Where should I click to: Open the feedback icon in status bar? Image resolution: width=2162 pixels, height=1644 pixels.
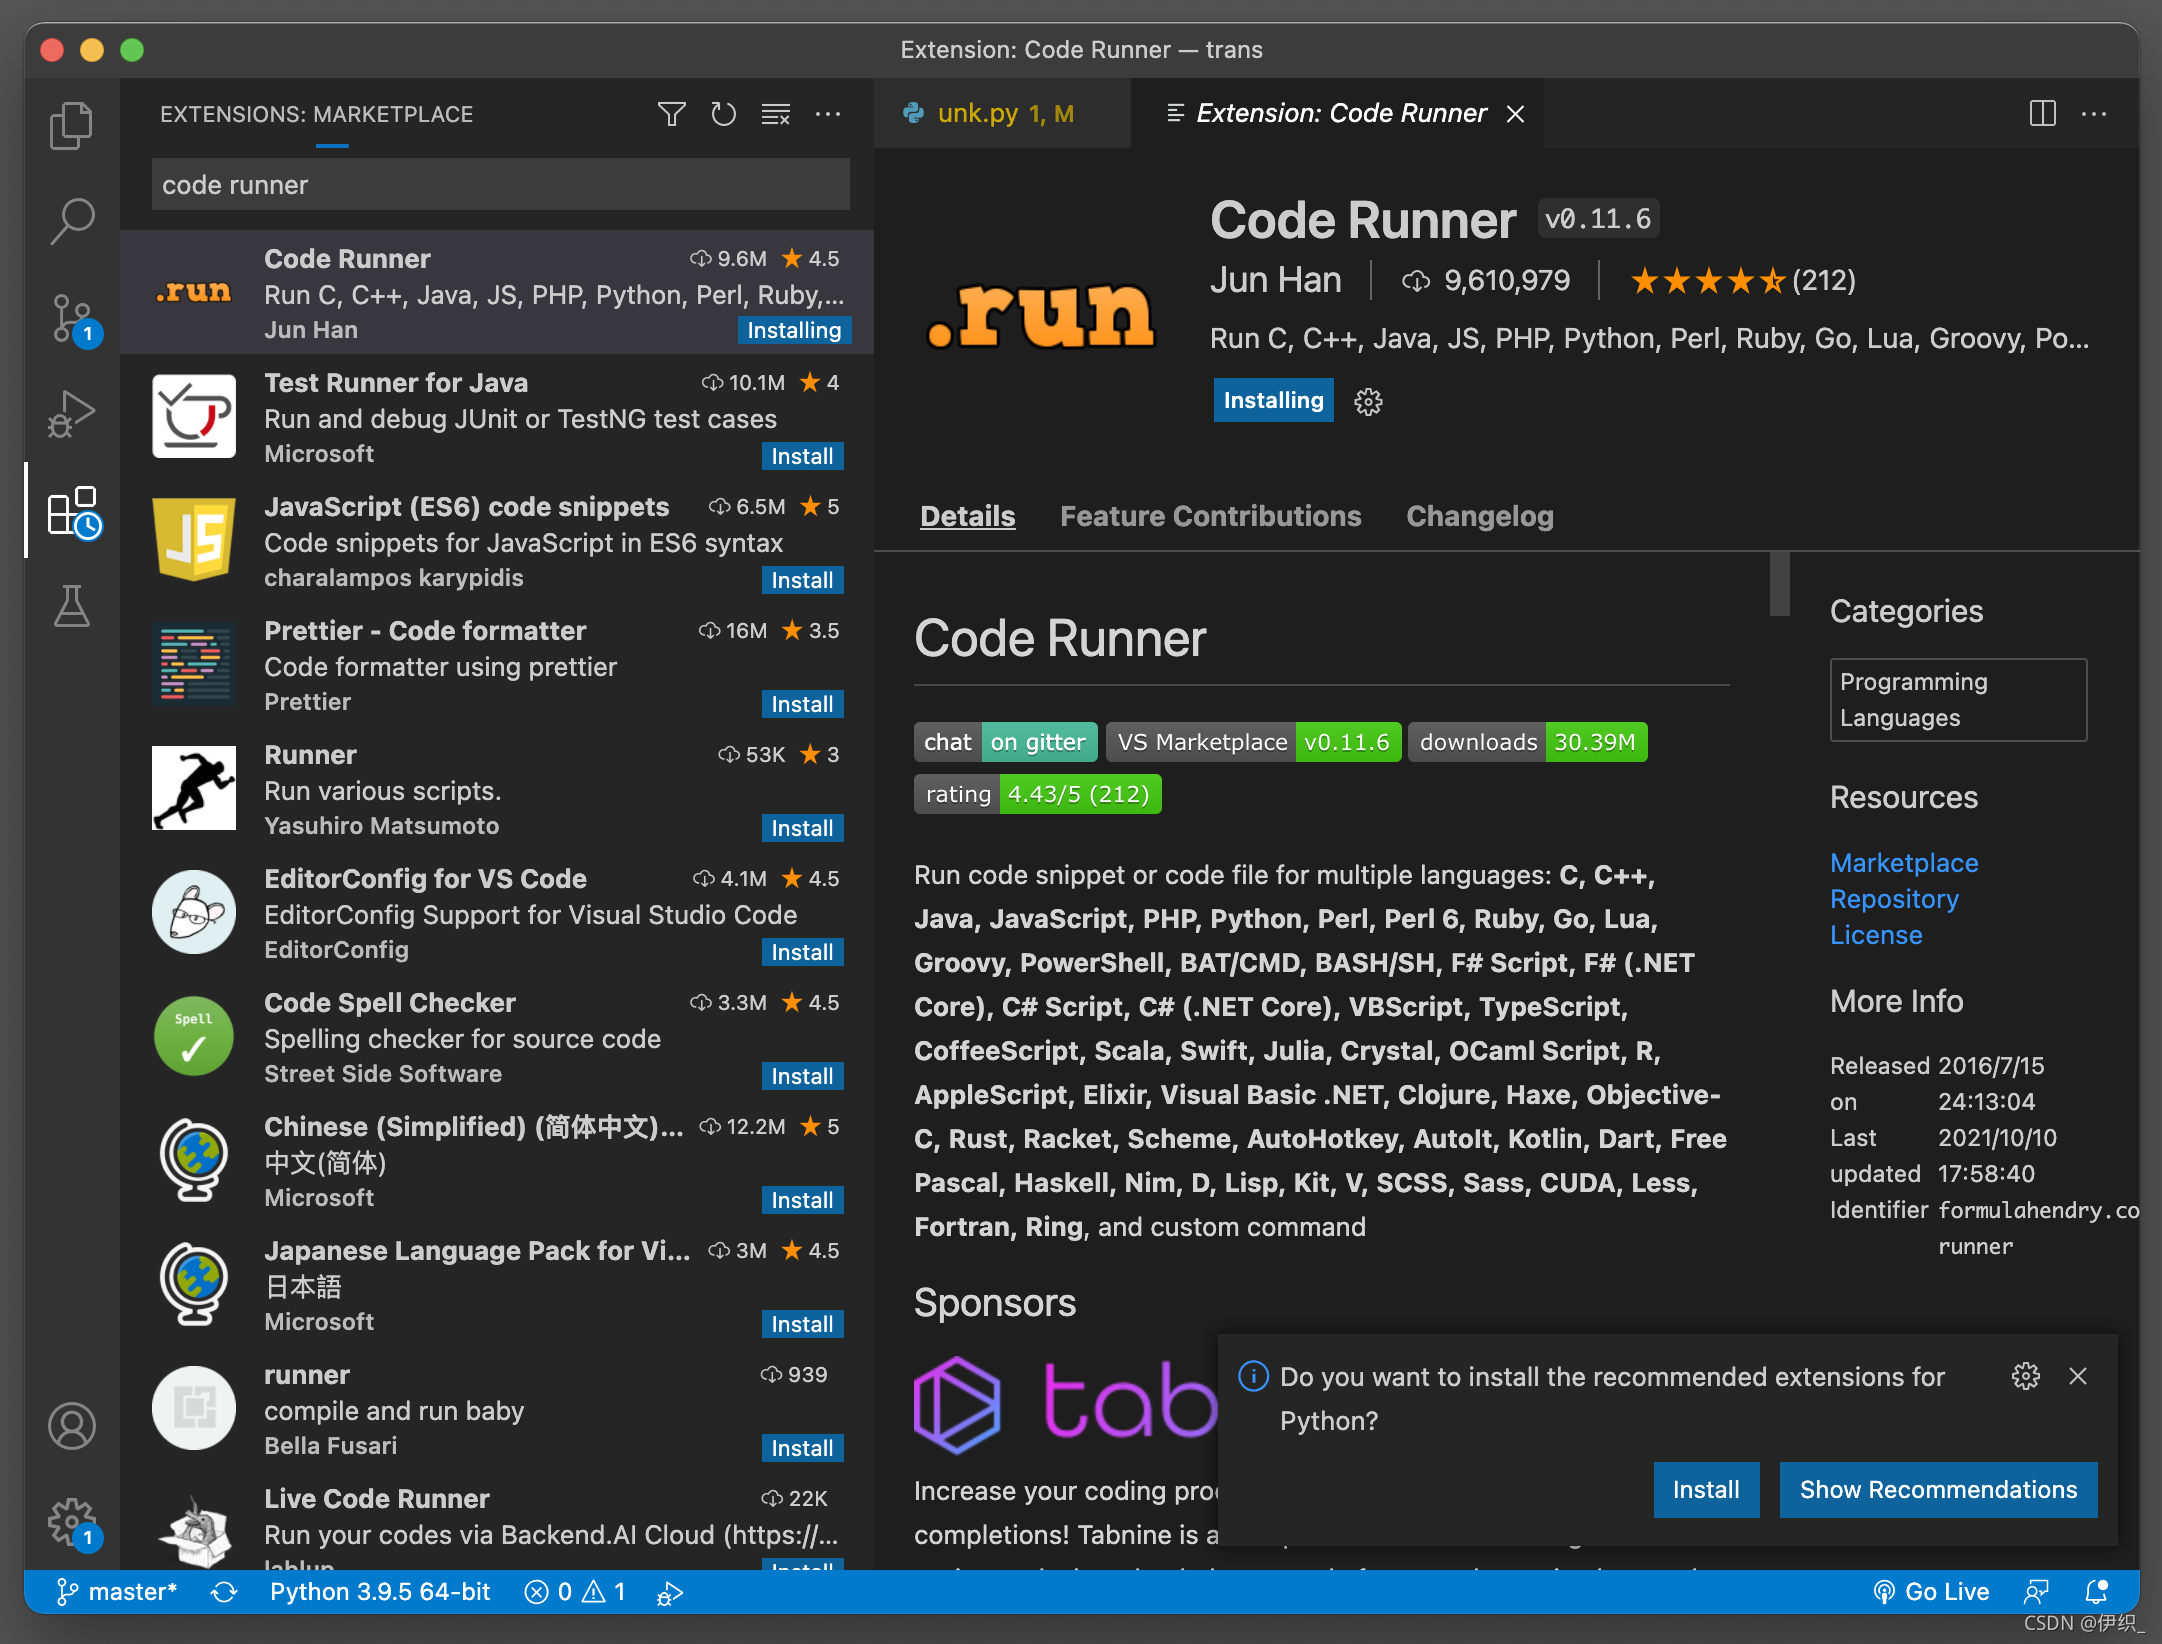pos(2036,1591)
